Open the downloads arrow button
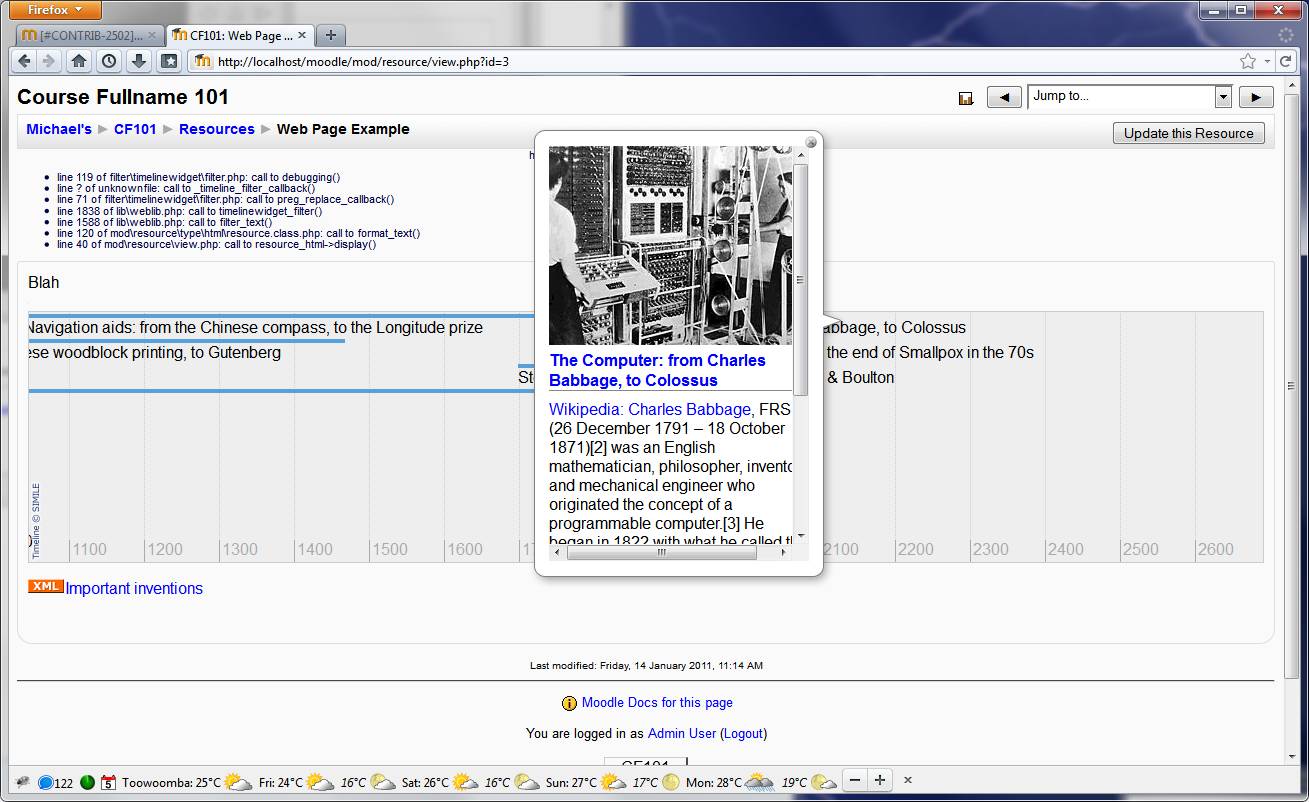1309x802 pixels. point(139,61)
